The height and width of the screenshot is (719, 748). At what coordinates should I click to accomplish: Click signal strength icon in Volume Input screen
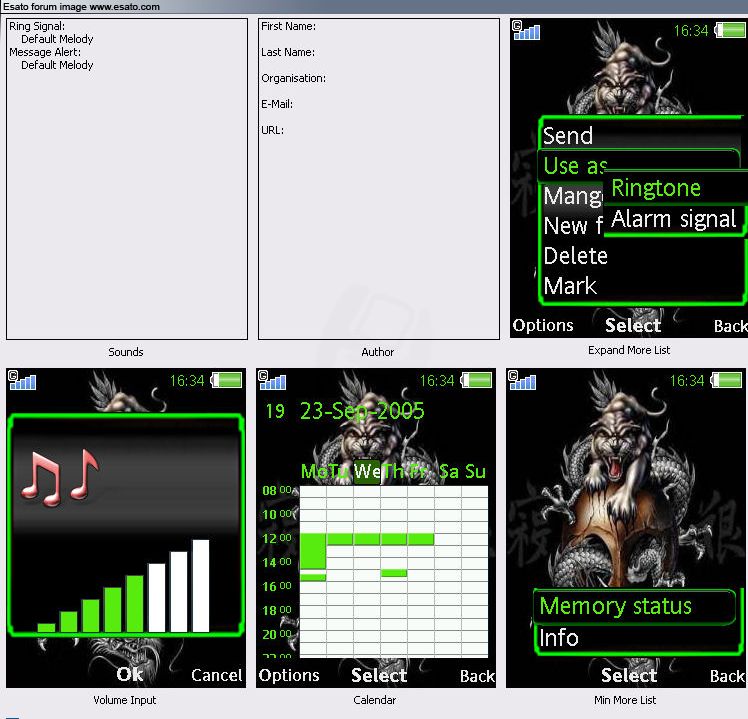point(22,380)
